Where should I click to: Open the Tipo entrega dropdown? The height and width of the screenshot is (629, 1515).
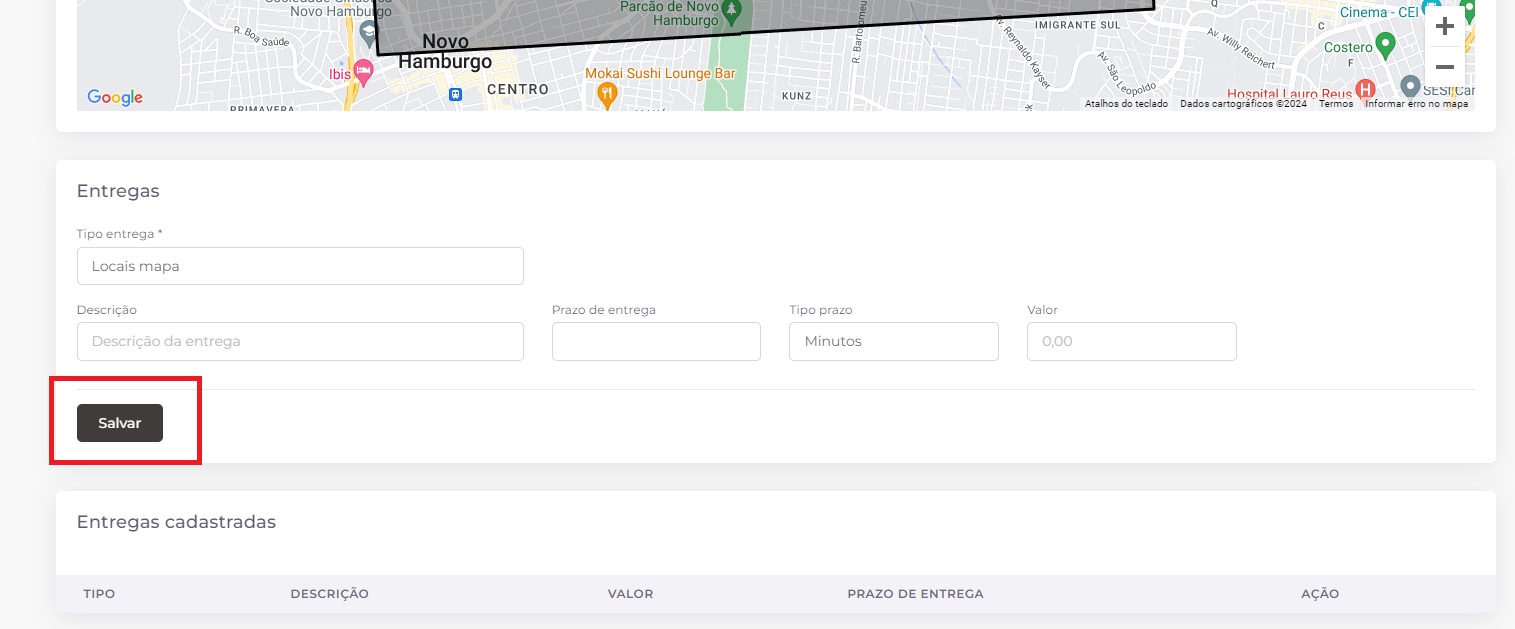[x=300, y=266]
